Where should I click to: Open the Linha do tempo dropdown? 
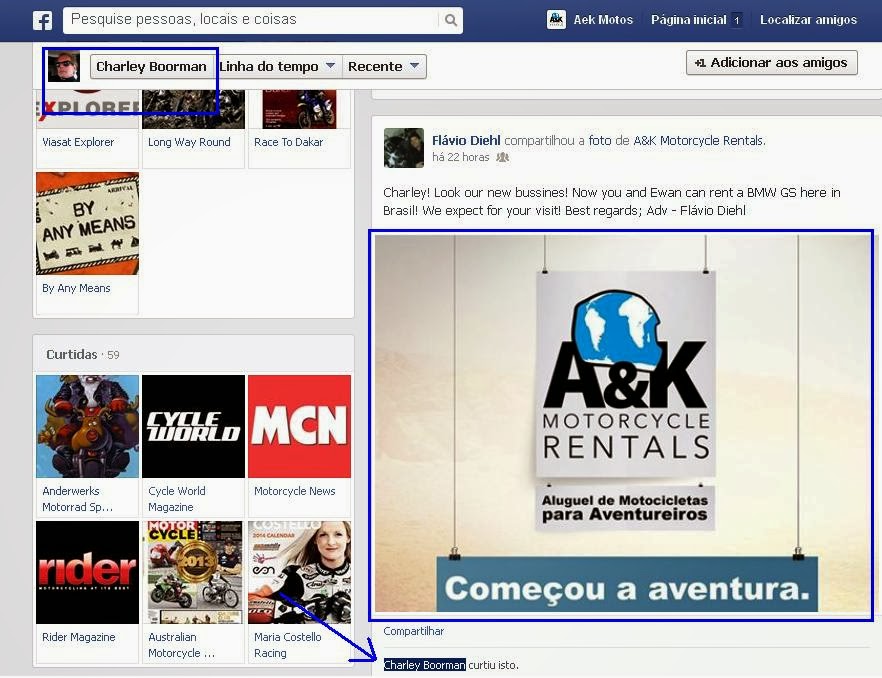tap(277, 66)
